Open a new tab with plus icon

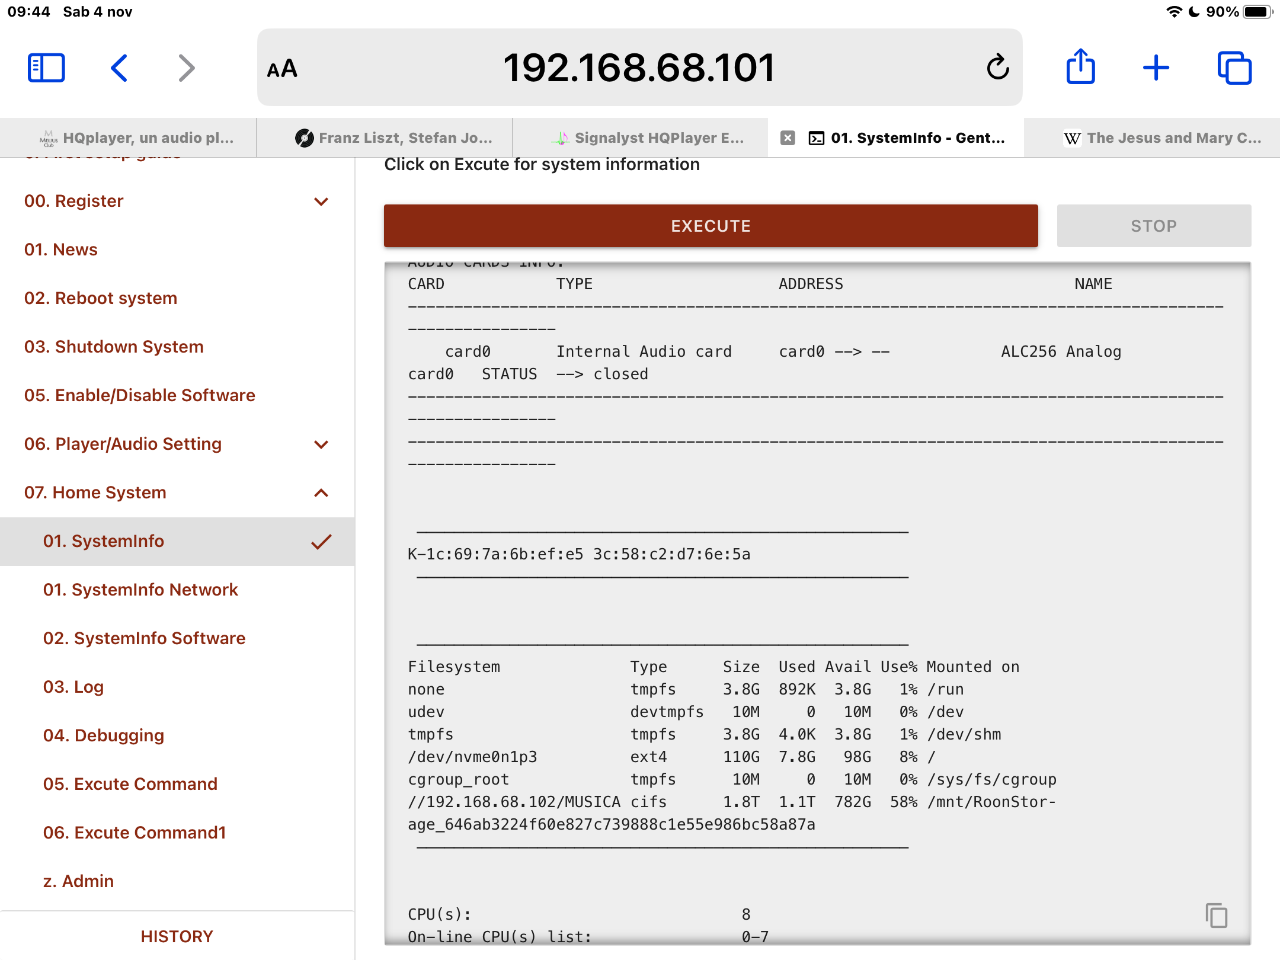click(1156, 68)
